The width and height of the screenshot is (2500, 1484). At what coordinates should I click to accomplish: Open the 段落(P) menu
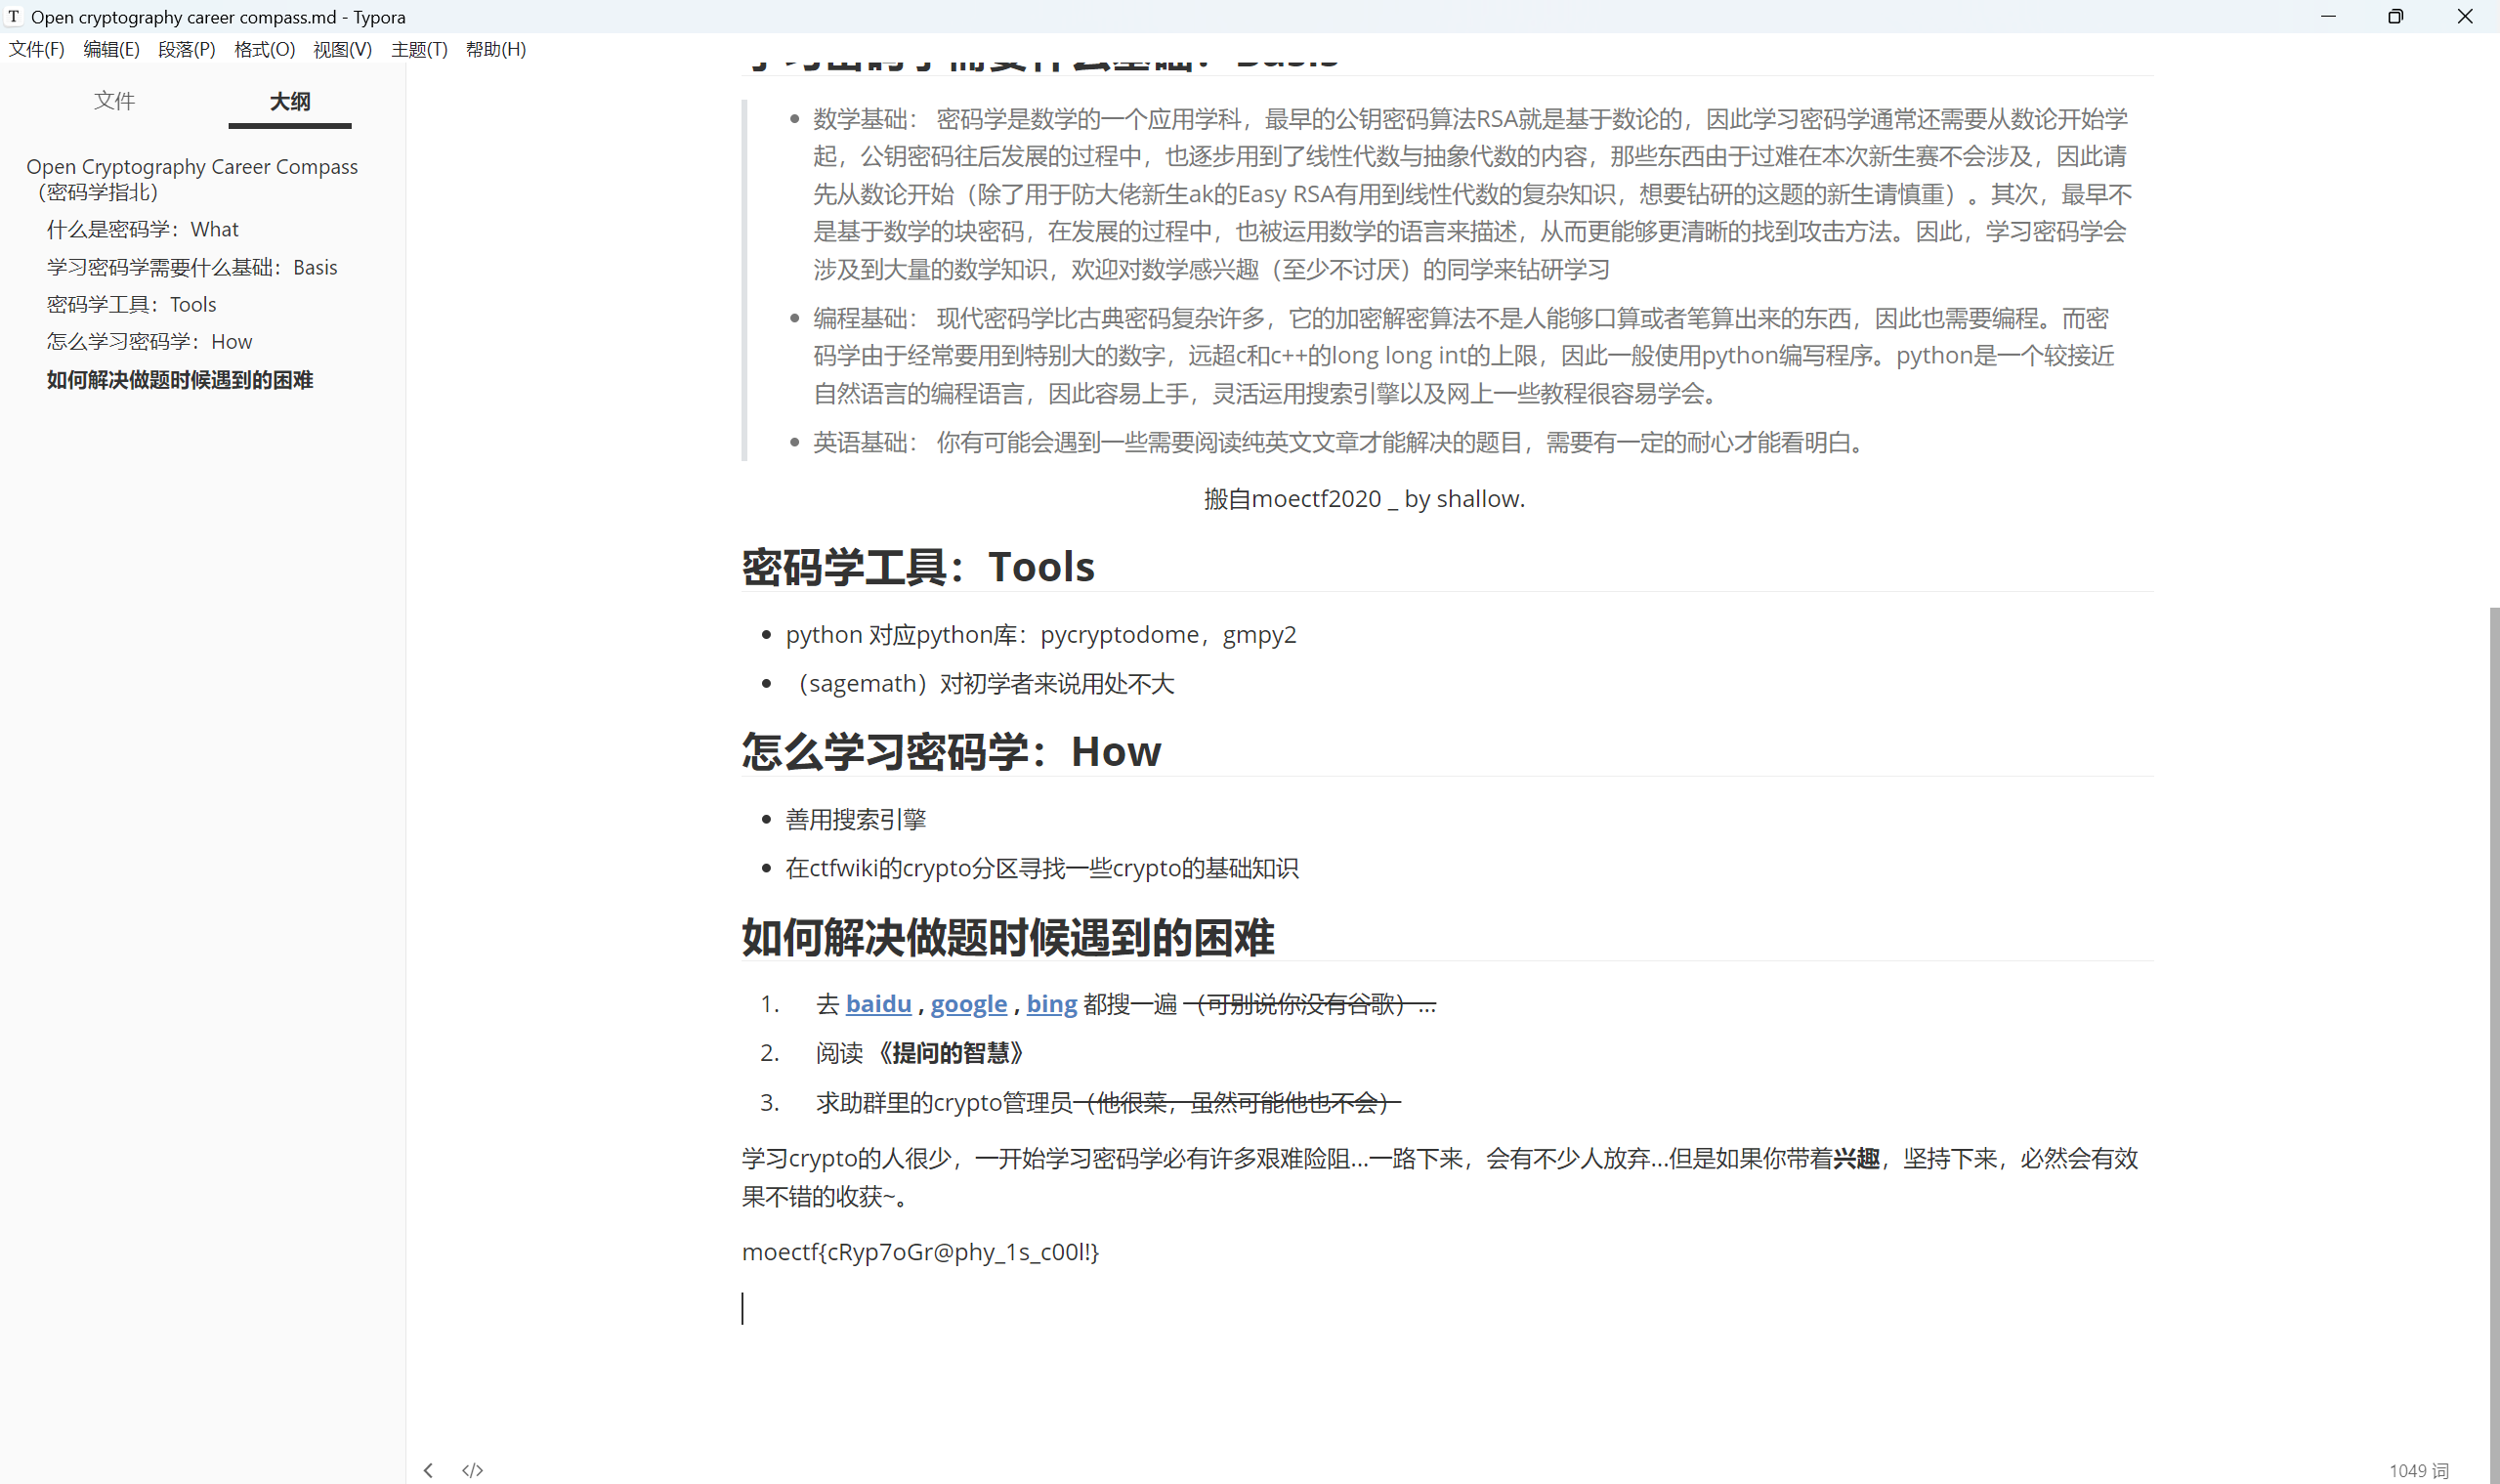(x=187, y=49)
